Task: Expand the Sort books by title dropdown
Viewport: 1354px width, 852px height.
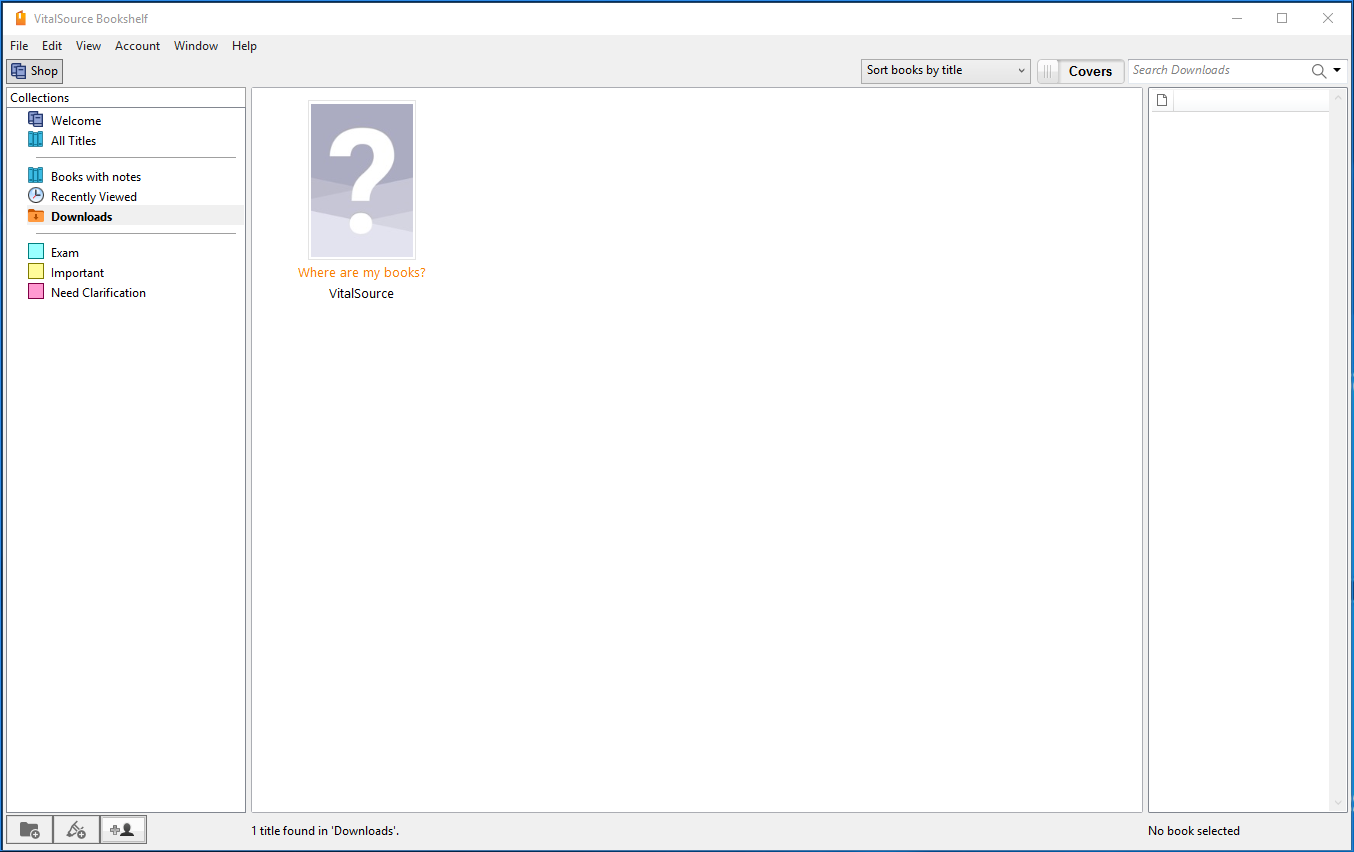Action: (945, 71)
